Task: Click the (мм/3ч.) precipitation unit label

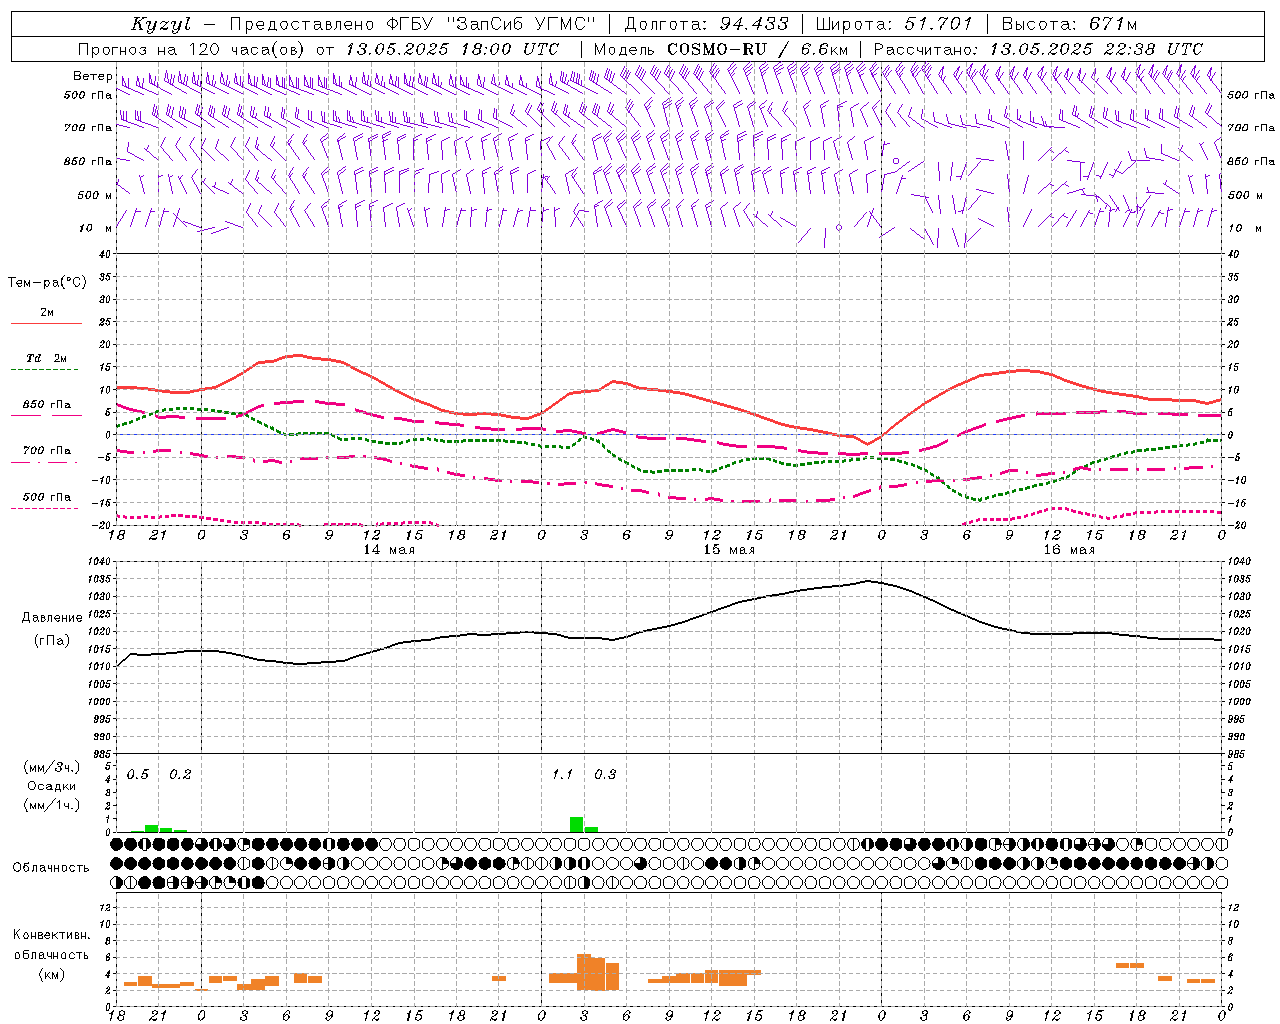Action: point(52,767)
